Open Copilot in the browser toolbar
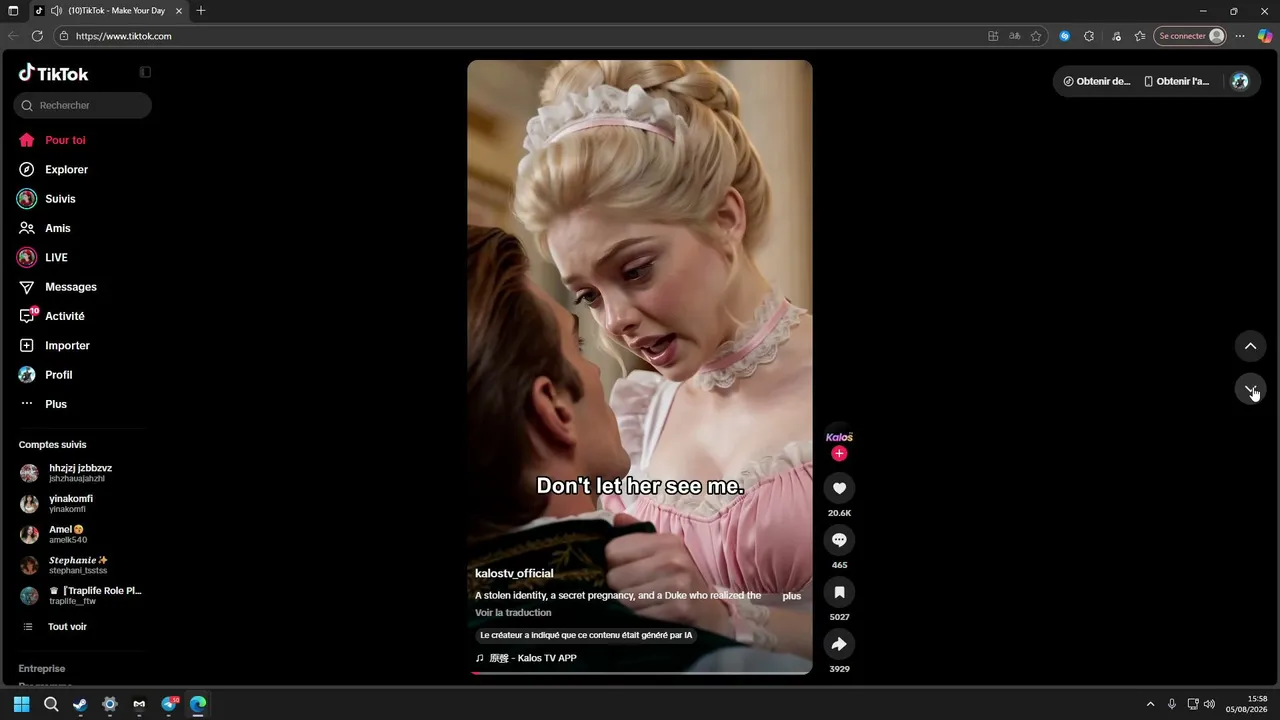 (1265, 36)
